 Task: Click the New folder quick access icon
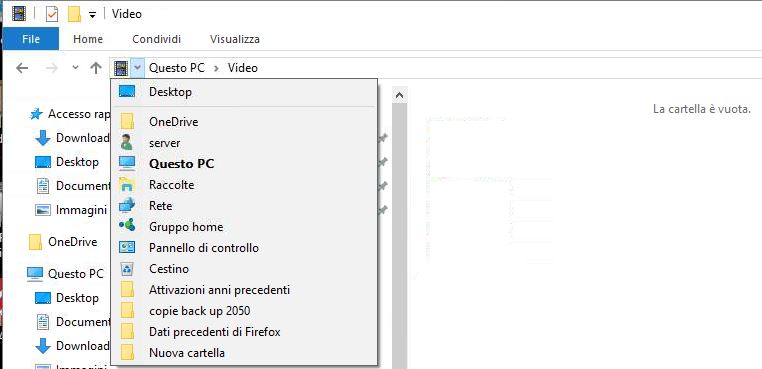coord(74,14)
